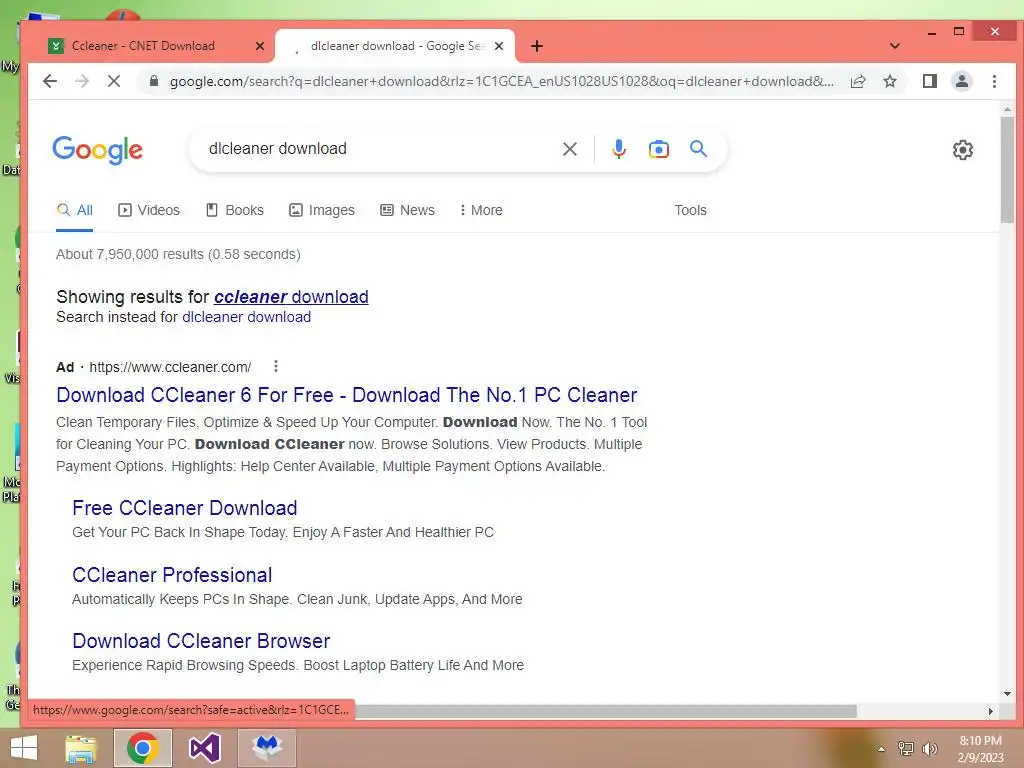Select the All results tab

click(x=74, y=210)
